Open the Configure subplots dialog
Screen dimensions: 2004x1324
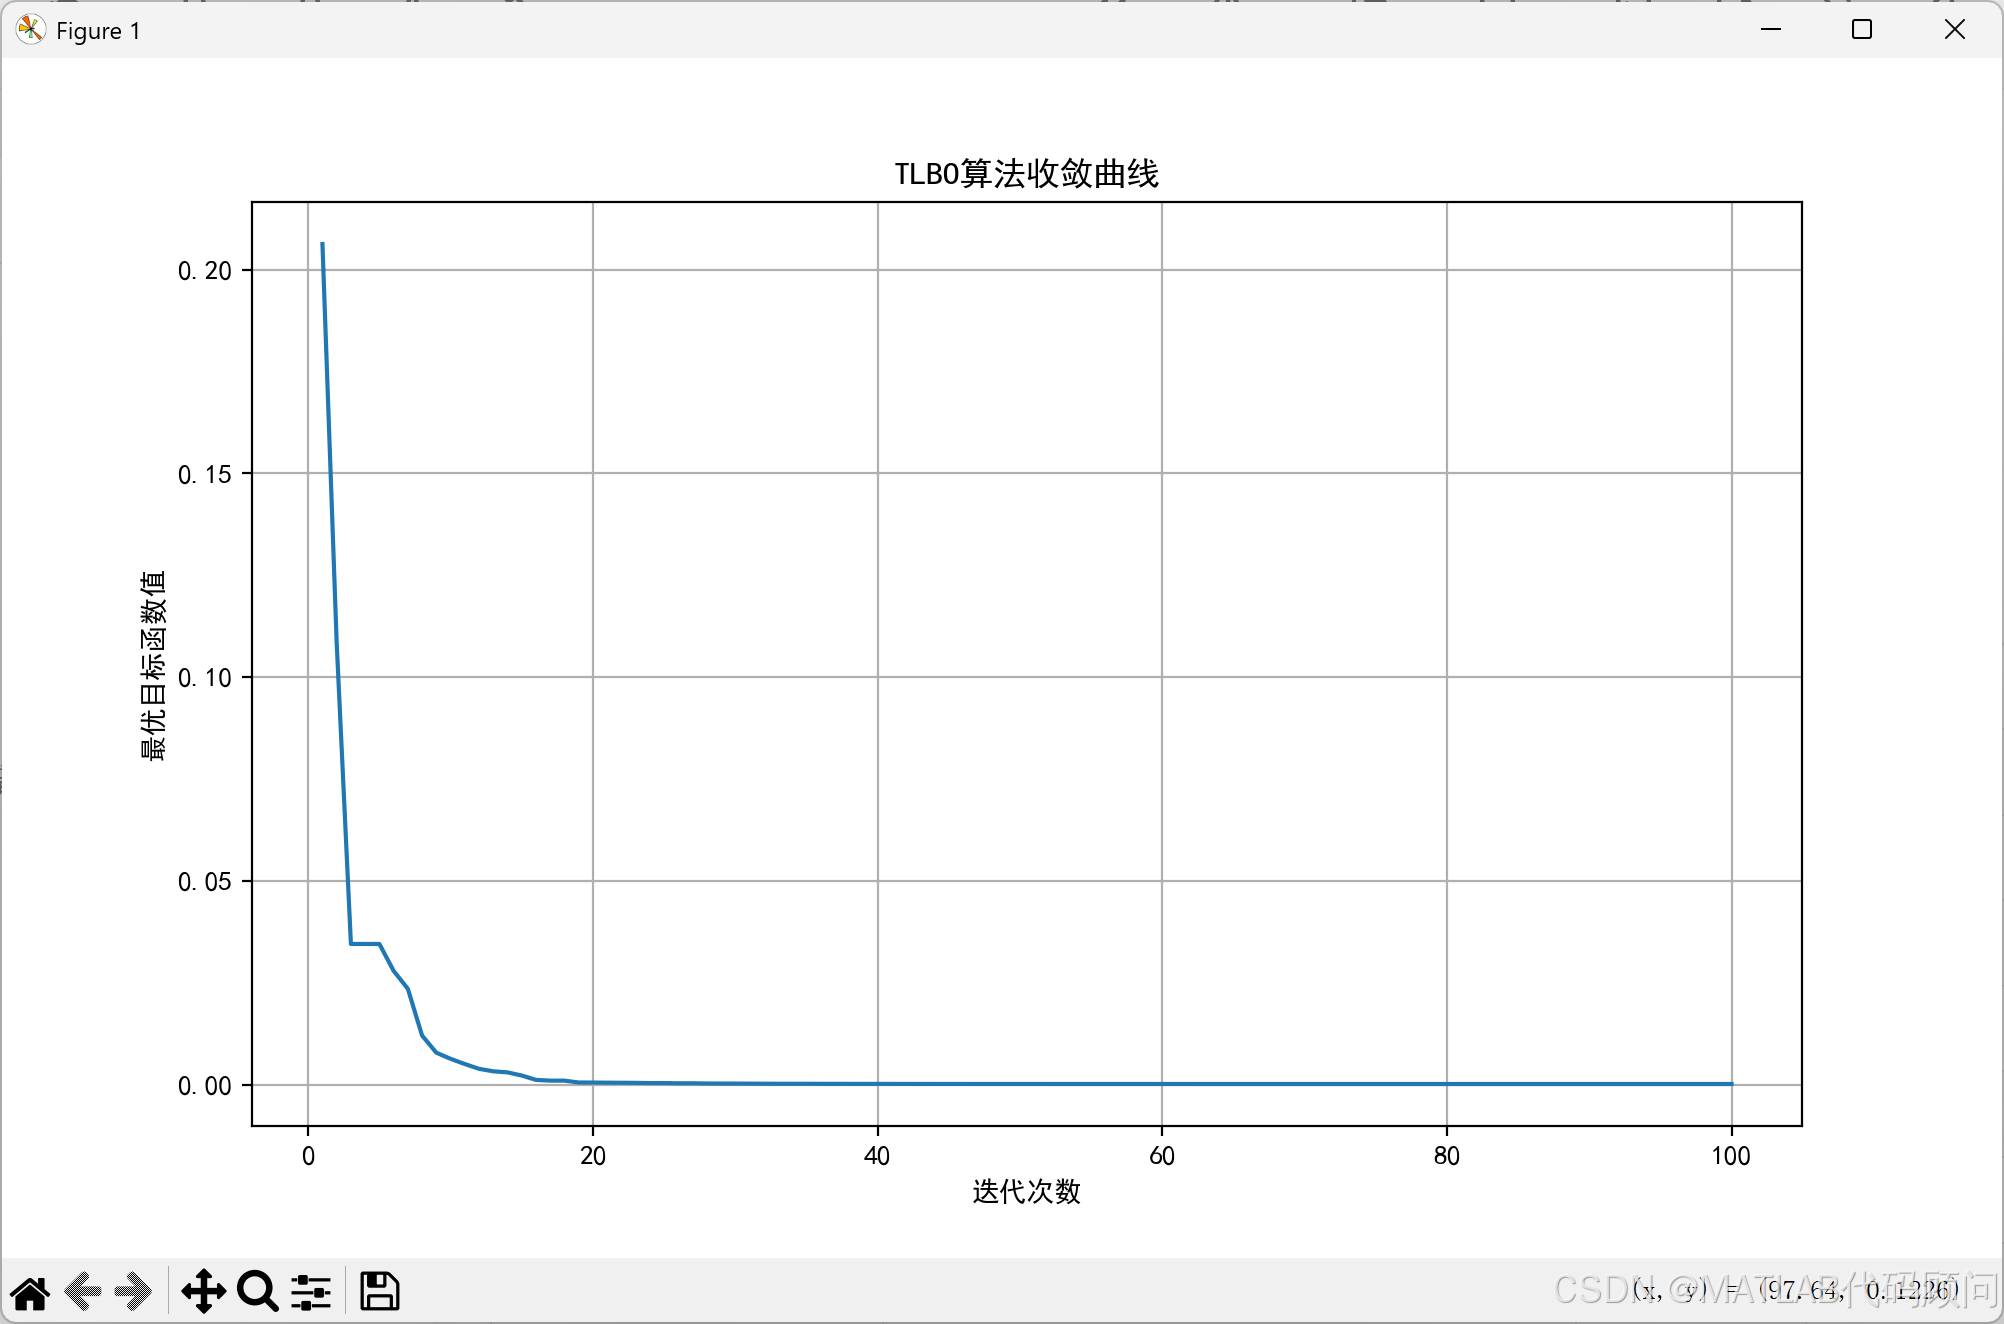tap(311, 1292)
